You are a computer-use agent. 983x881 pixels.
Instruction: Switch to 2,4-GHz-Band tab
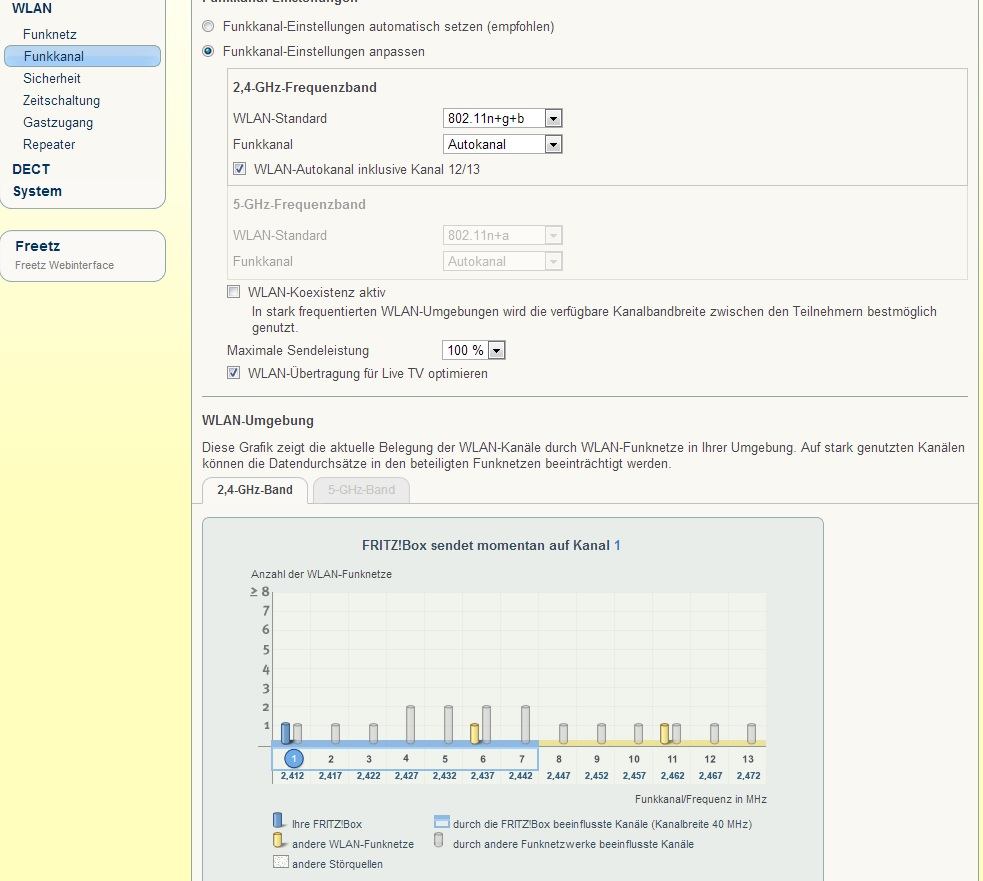tap(255, 490)
